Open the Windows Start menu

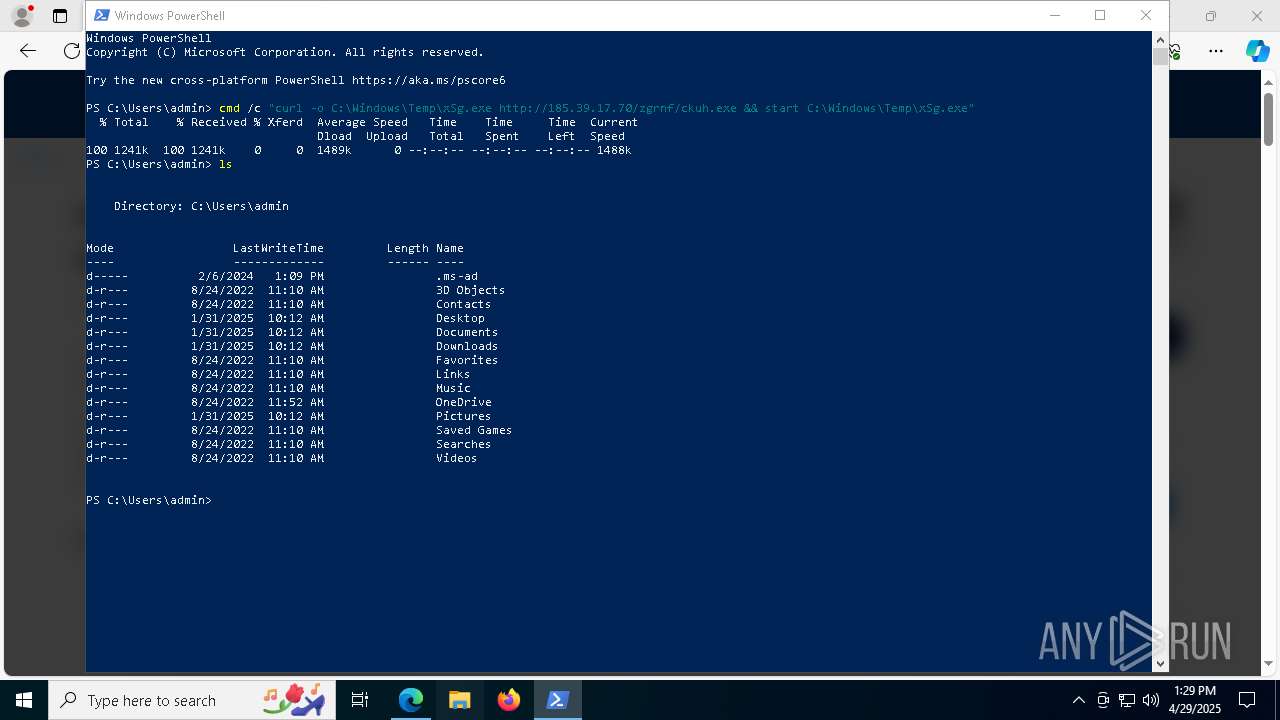(x=24, y=700)
